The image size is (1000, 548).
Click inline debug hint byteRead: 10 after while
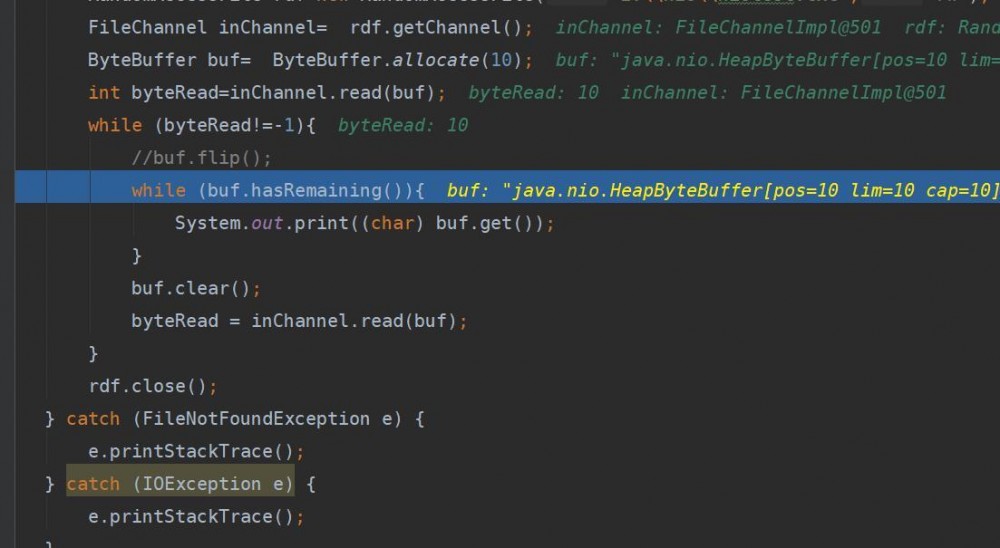tap(403, 125)
